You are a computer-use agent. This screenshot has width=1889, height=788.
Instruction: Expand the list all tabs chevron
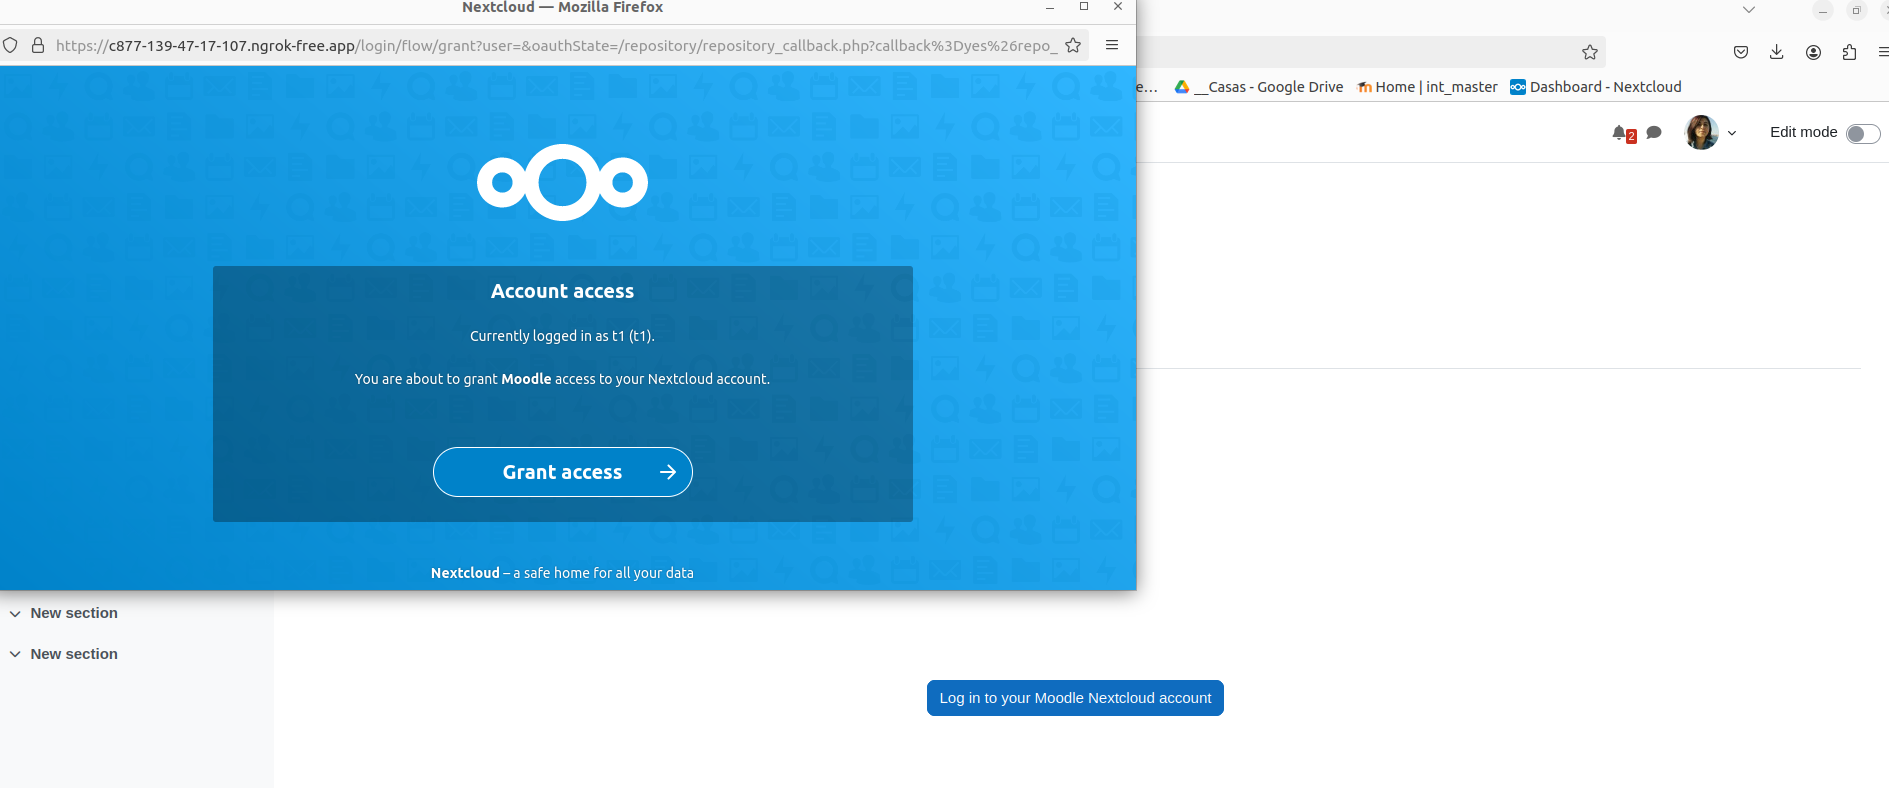[x=1749, y=10]
